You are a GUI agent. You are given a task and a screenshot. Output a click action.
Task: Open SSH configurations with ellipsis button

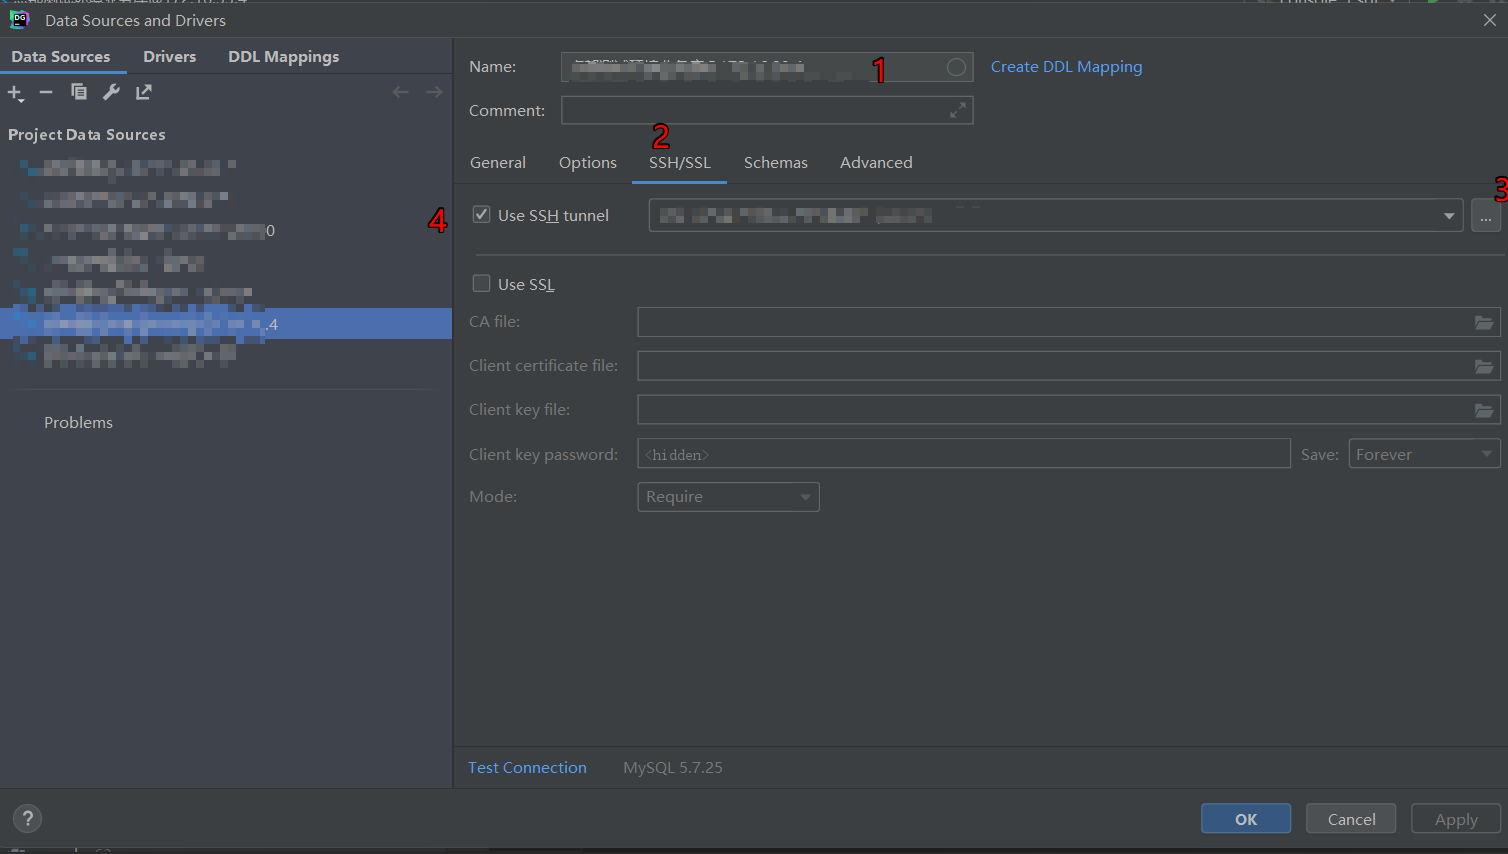pos(1486,216)
